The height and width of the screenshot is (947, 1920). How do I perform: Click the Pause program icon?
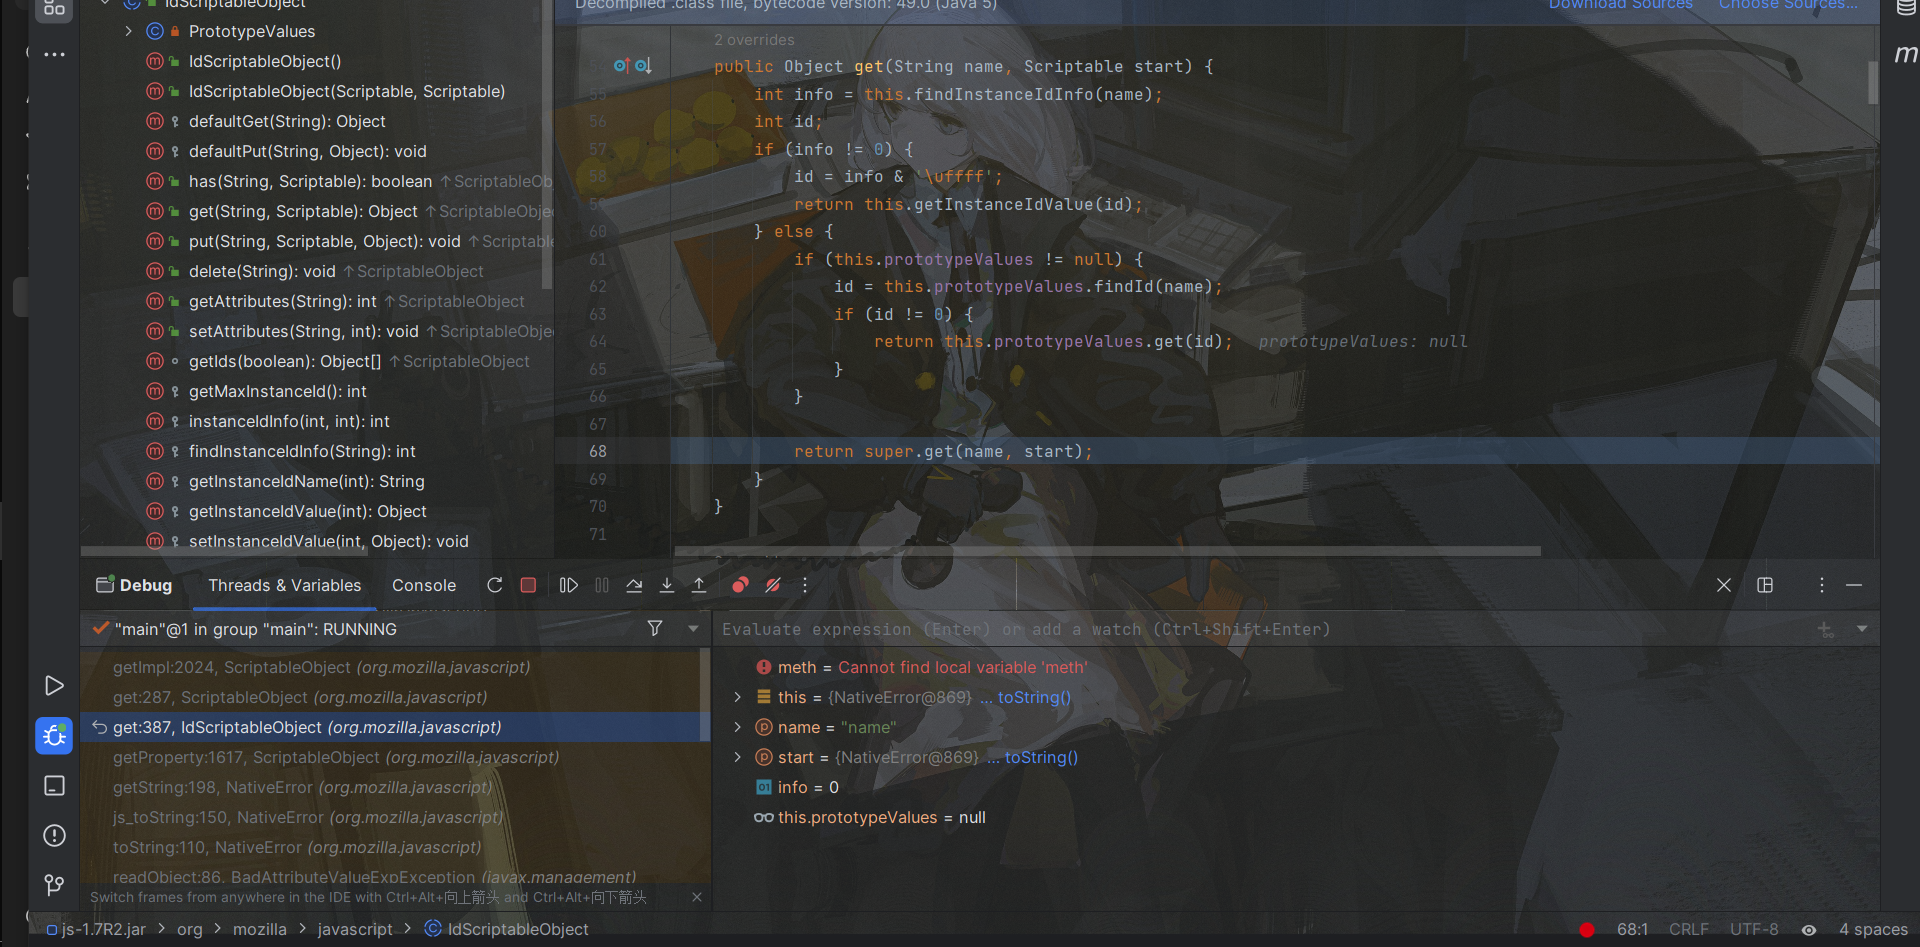pos(602,585)
